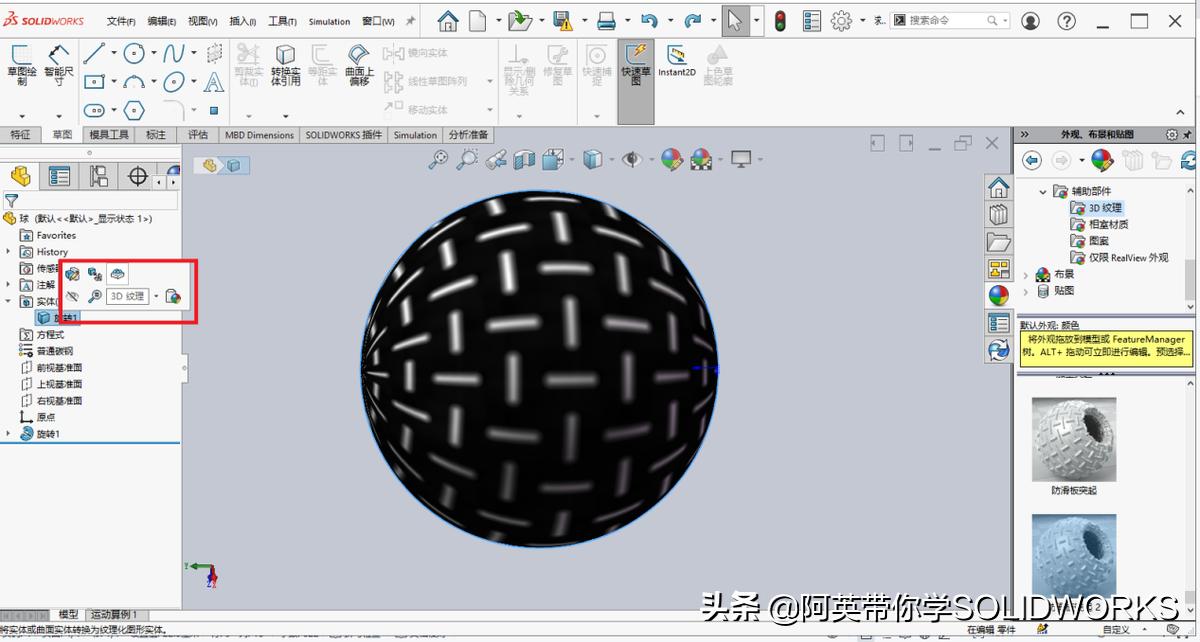The image size is (1200, 642).
Task: Toggle Hide/Show Items eye in heads-up toolbar
Action: [x=630, y=158]
